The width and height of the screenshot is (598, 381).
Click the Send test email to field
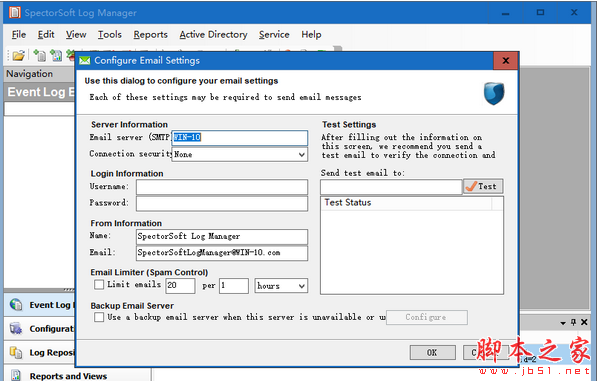coord(391,187)
